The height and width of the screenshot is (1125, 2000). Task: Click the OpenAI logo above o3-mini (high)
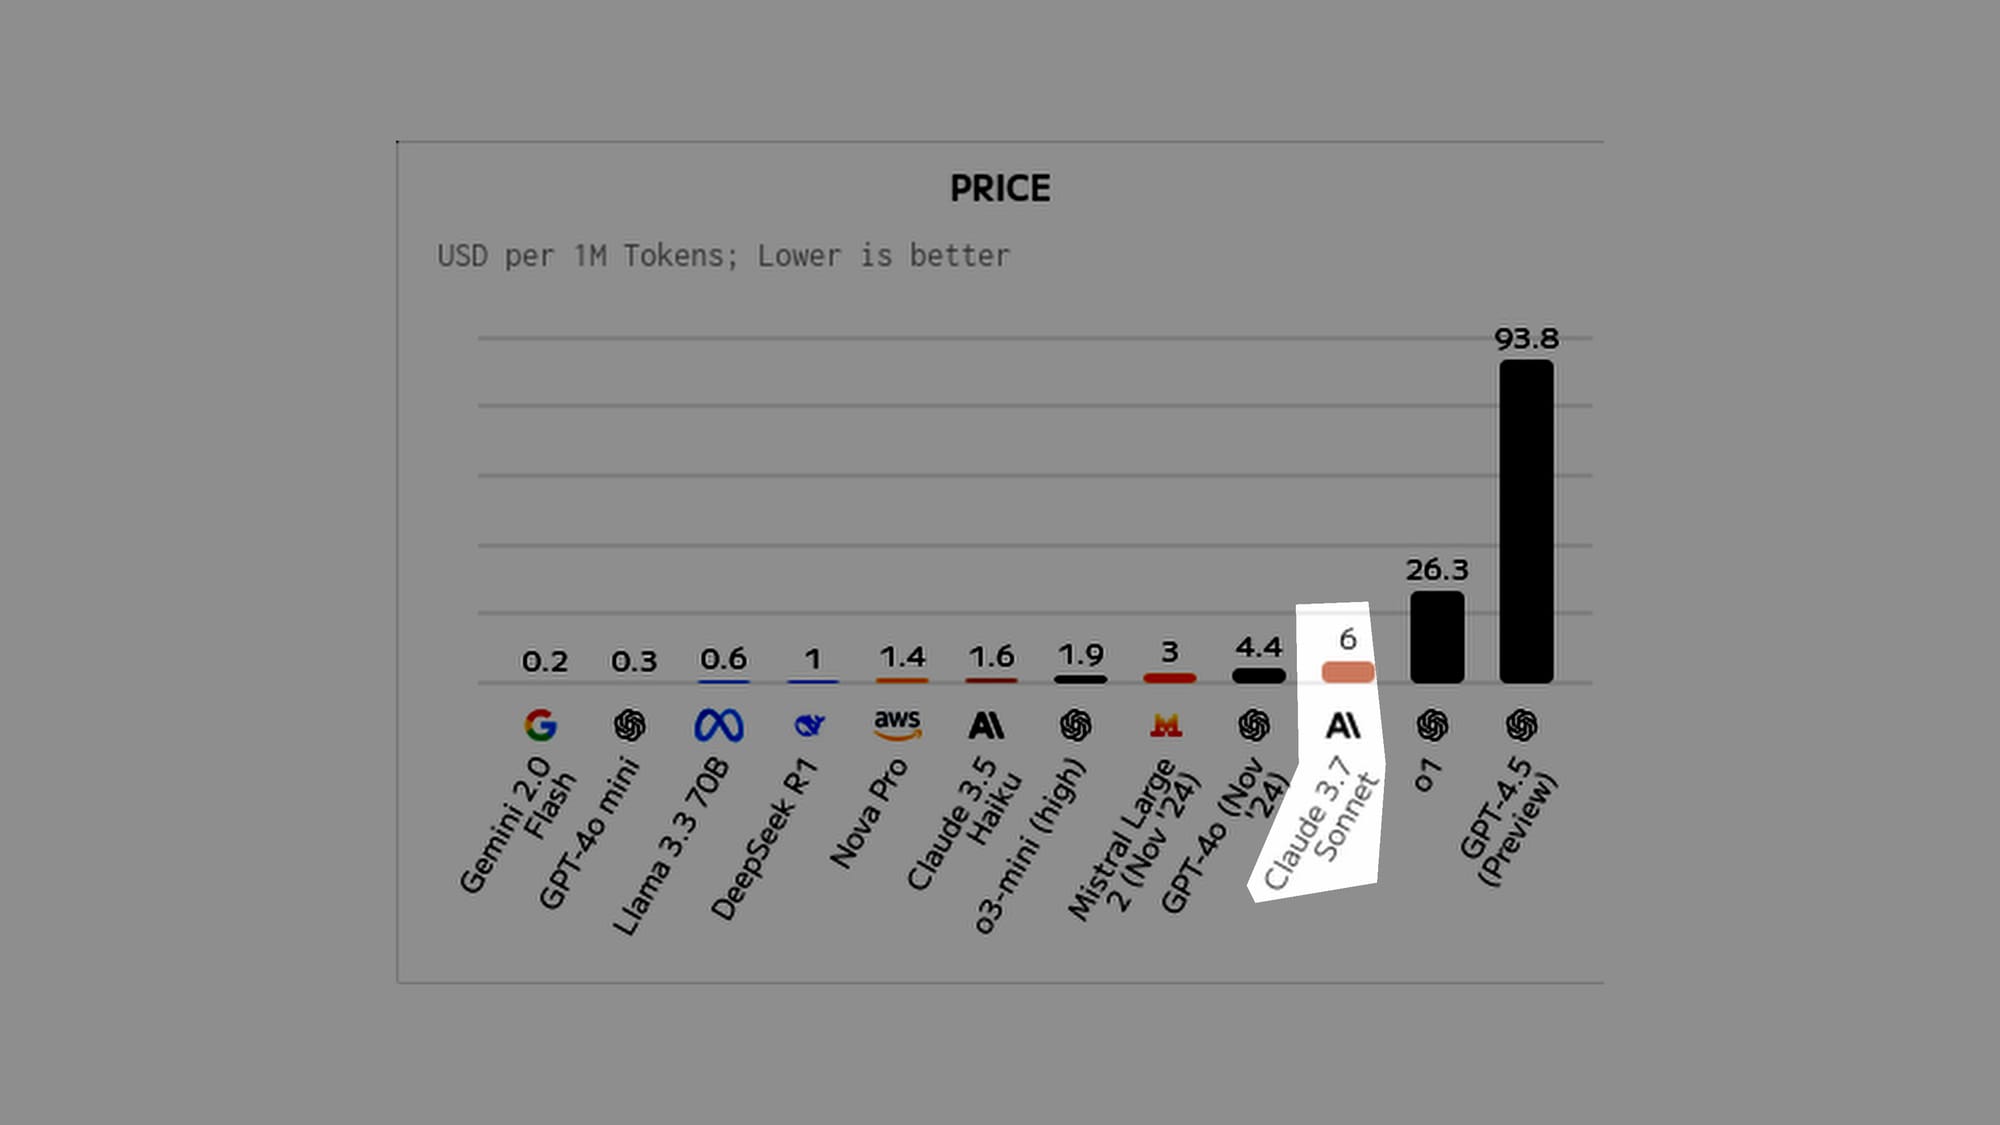(x=1076, y=725)
